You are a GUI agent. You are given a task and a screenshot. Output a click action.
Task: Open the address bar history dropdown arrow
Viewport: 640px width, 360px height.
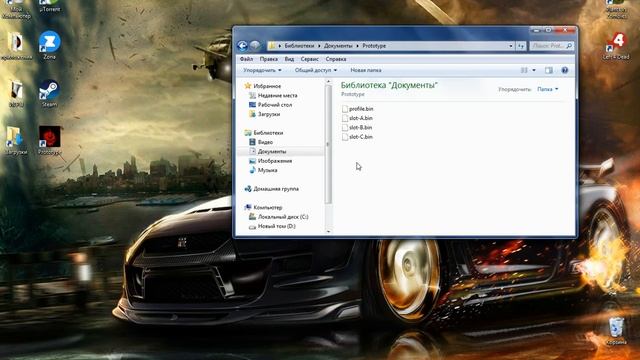tap(511, 46)
